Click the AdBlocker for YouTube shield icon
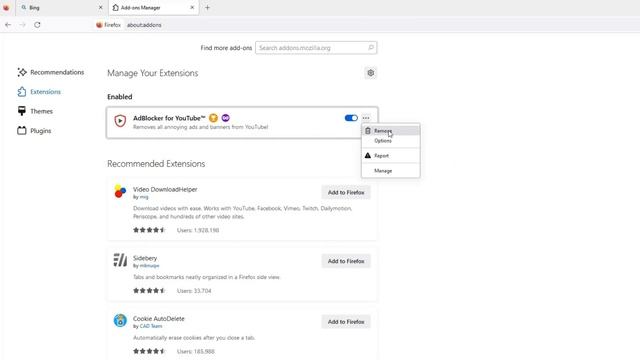640x360 pixels. point(120,121)
